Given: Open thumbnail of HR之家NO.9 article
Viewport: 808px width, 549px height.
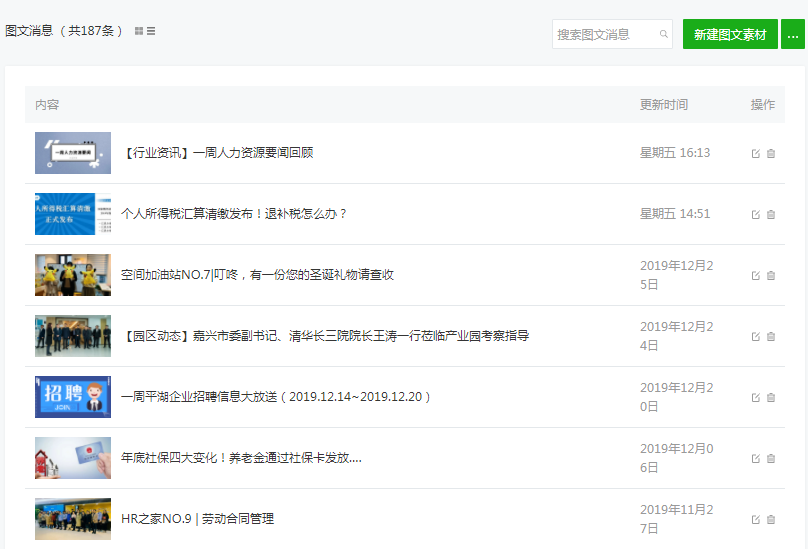Looking at the screenshot, I should (x=73, y=519).
